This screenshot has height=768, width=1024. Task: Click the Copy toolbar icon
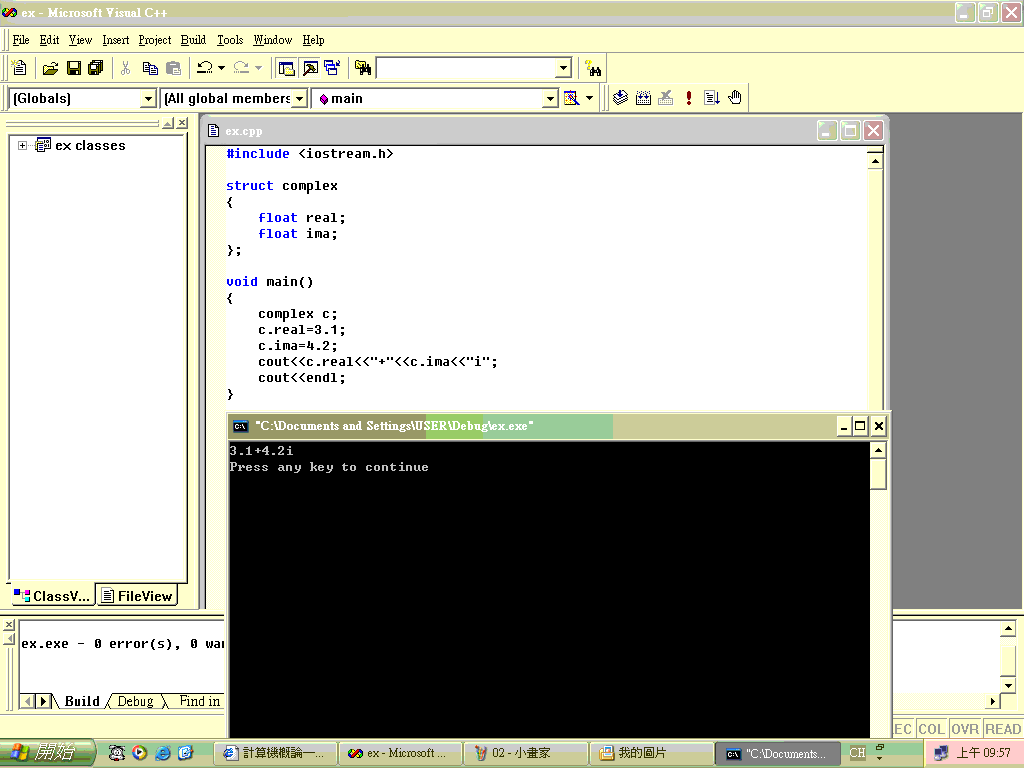(150, 68)
